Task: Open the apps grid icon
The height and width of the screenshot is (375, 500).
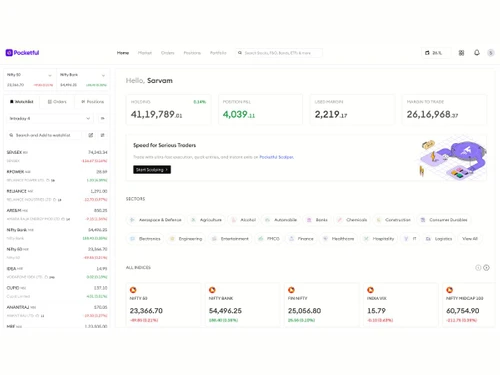Action: tap(461, 53)
